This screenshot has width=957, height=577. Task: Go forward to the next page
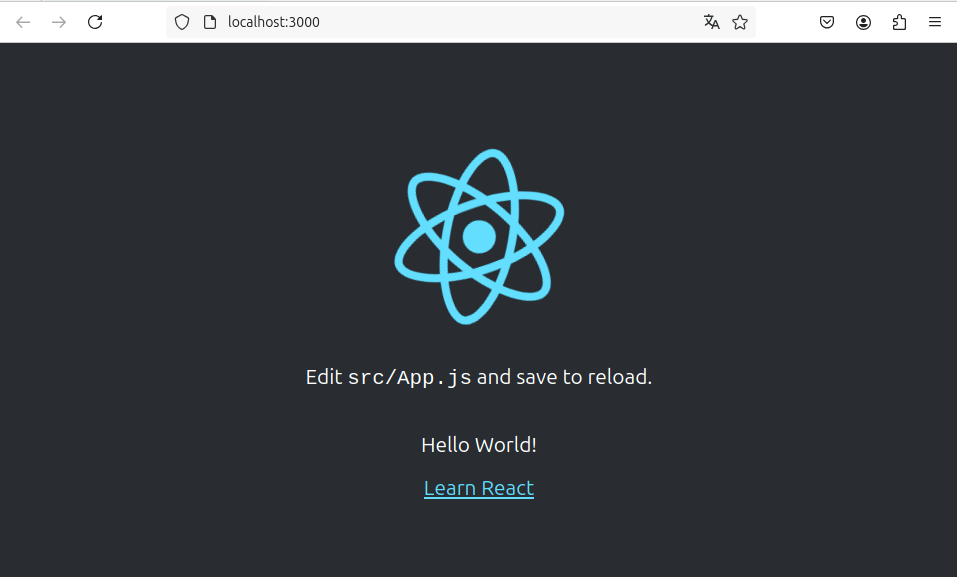59,23
